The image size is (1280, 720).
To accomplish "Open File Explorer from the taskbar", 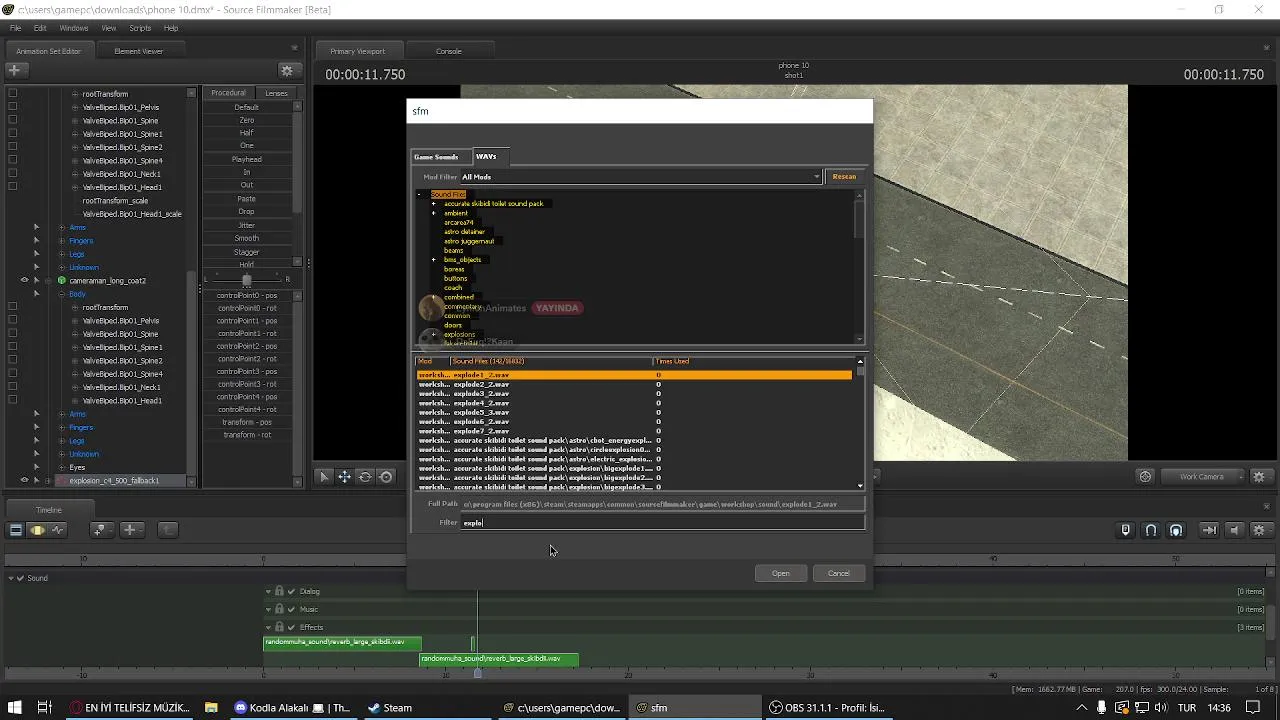I will coord(211,707).
